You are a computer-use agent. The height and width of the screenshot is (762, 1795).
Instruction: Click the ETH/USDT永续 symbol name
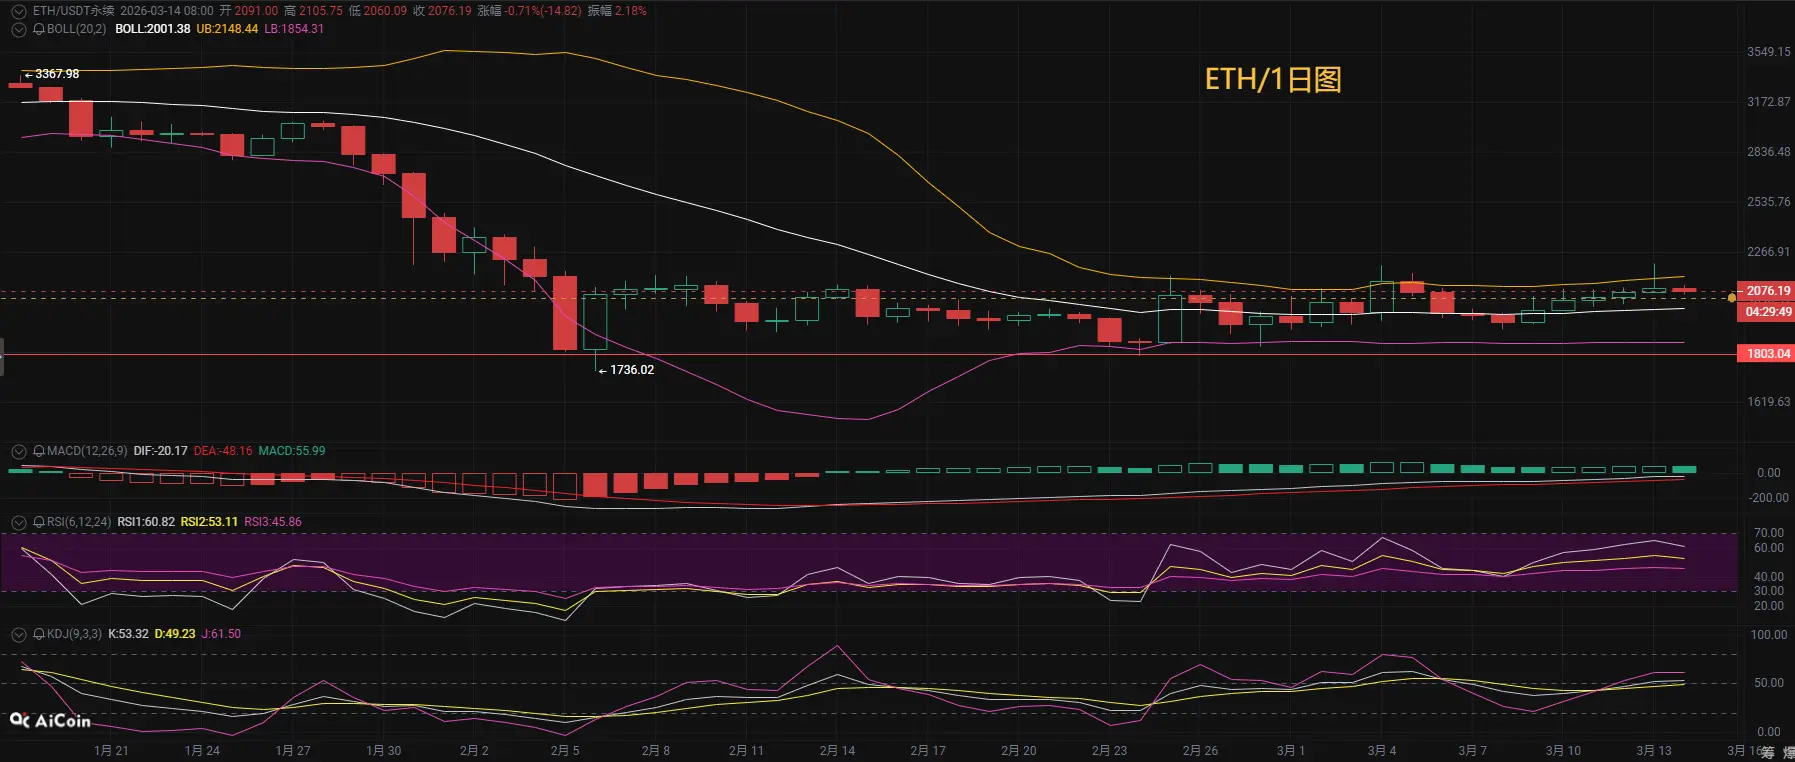click(74, 11)
